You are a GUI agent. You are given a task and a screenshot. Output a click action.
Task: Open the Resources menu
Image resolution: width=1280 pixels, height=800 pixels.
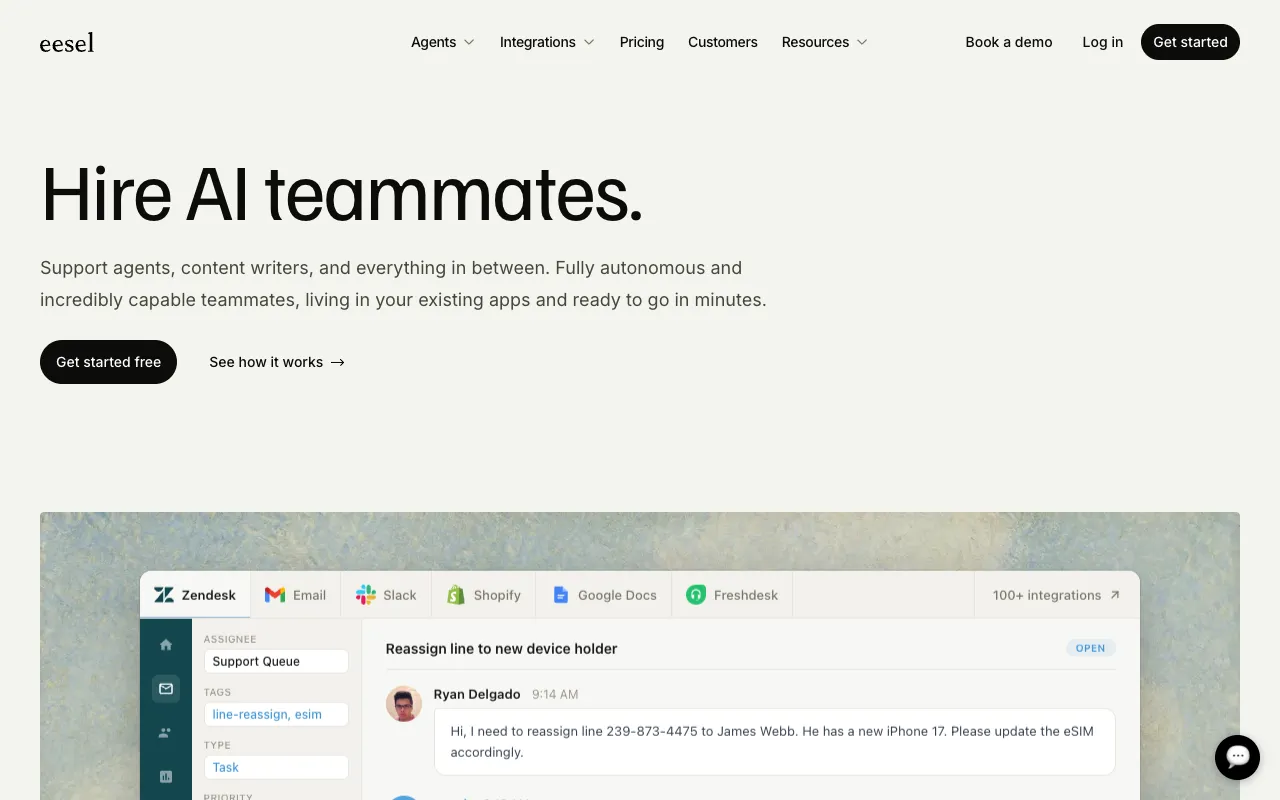point(825,42)
